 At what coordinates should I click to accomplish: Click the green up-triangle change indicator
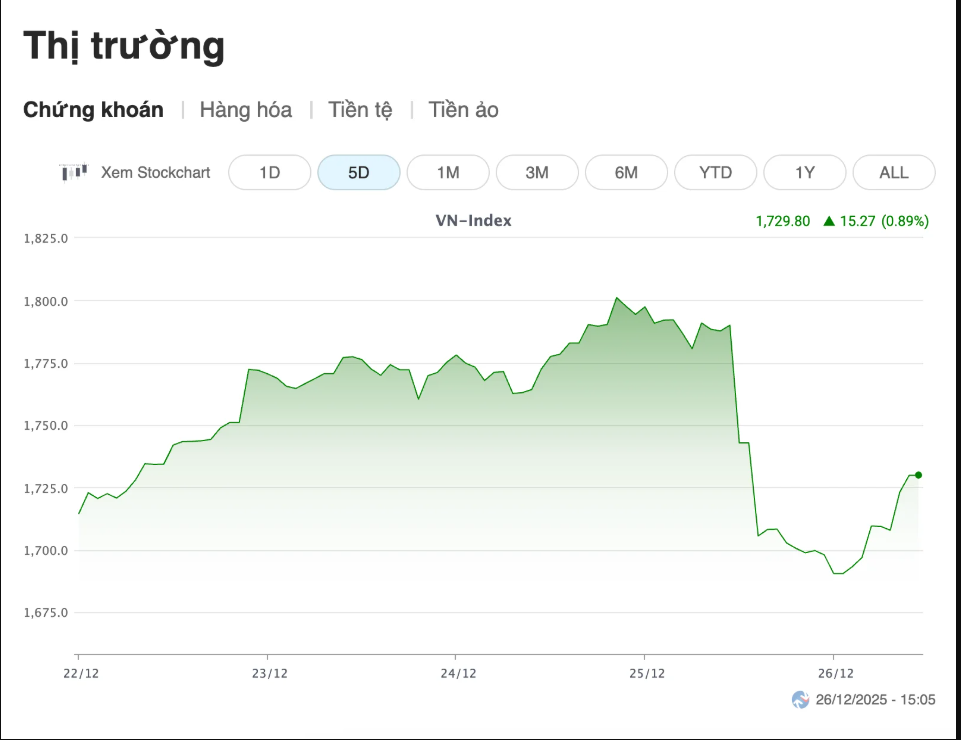(x=829, y=221)
